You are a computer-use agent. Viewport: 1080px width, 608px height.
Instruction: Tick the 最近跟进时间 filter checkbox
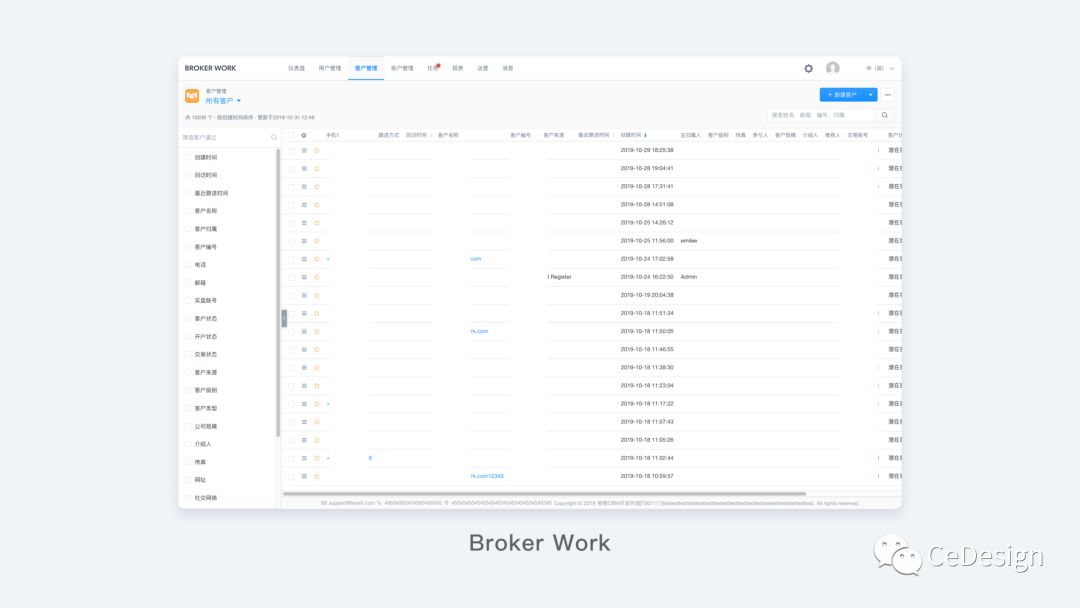click(188, 193)
